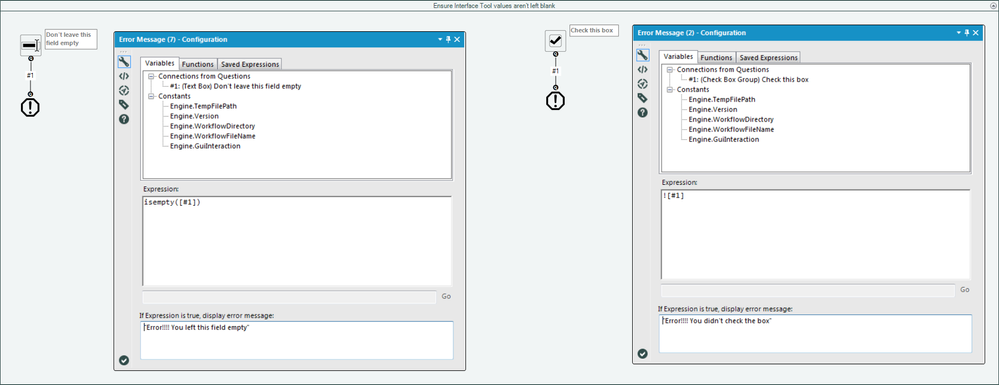The height and width of the screenshot is (385, 999).
Task: Select Engine.Version in Error Message (7)
Action: click(194, 116)
